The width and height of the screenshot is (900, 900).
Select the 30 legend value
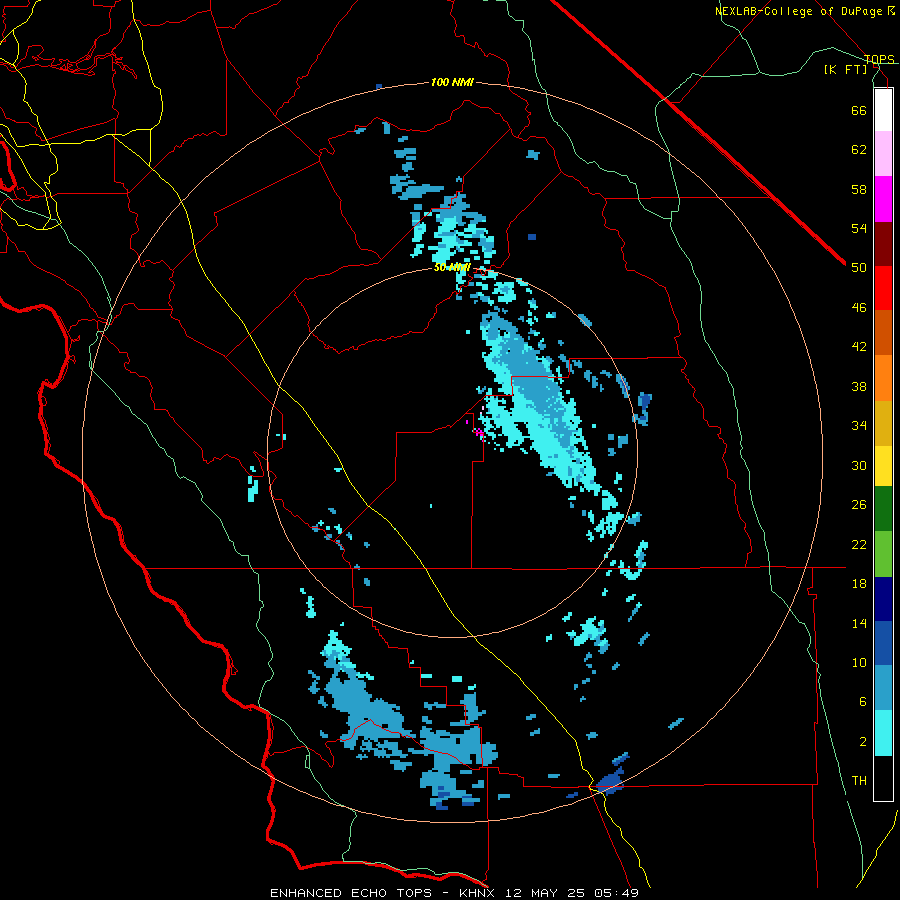tap(859, 465)
